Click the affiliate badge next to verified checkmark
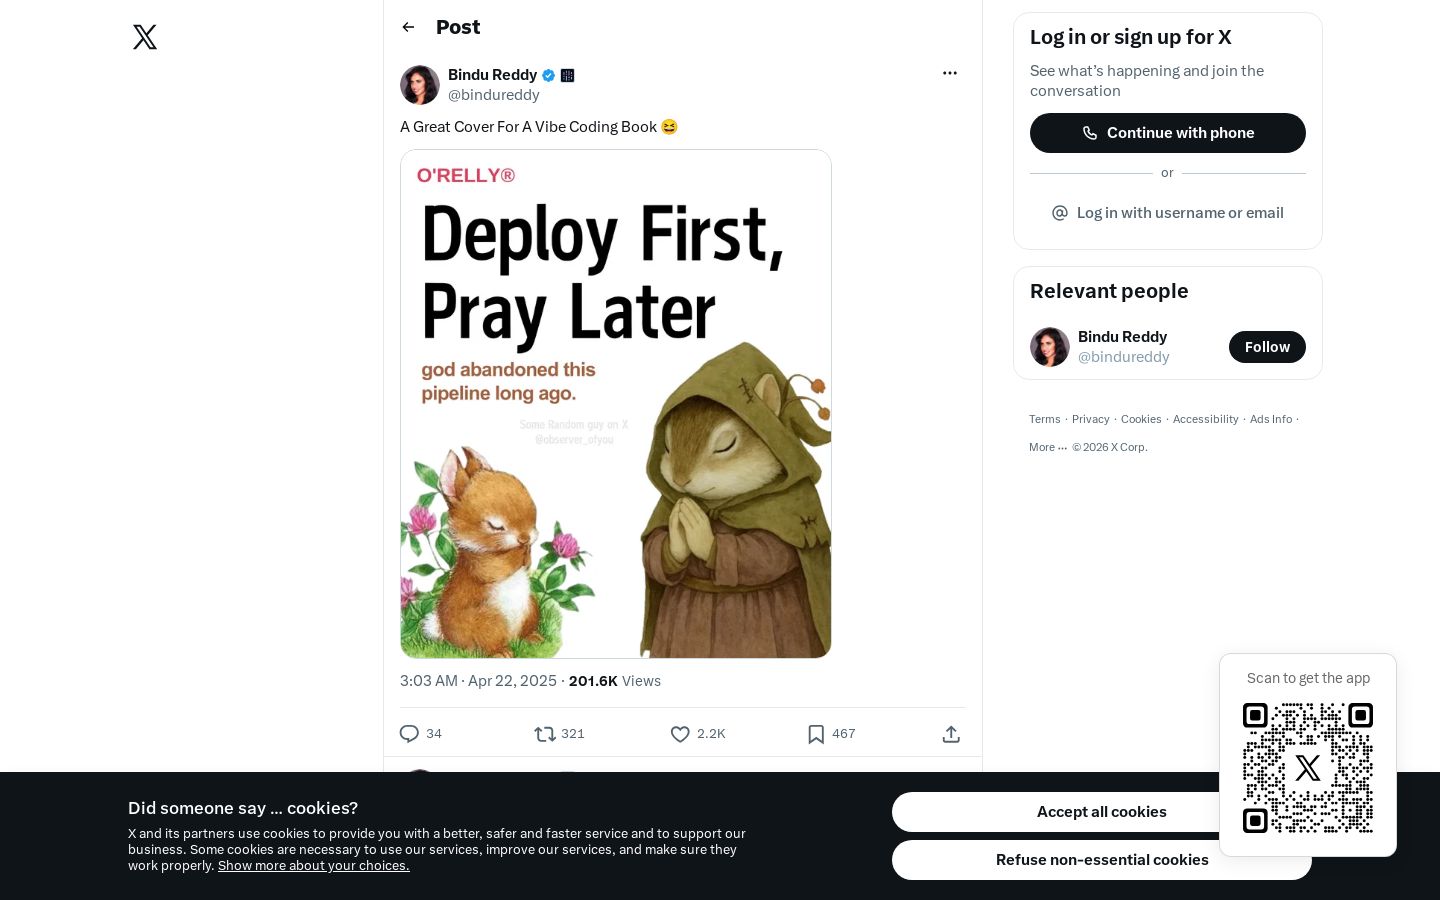Screen dimensions: 1440x900 pos(568,75)
